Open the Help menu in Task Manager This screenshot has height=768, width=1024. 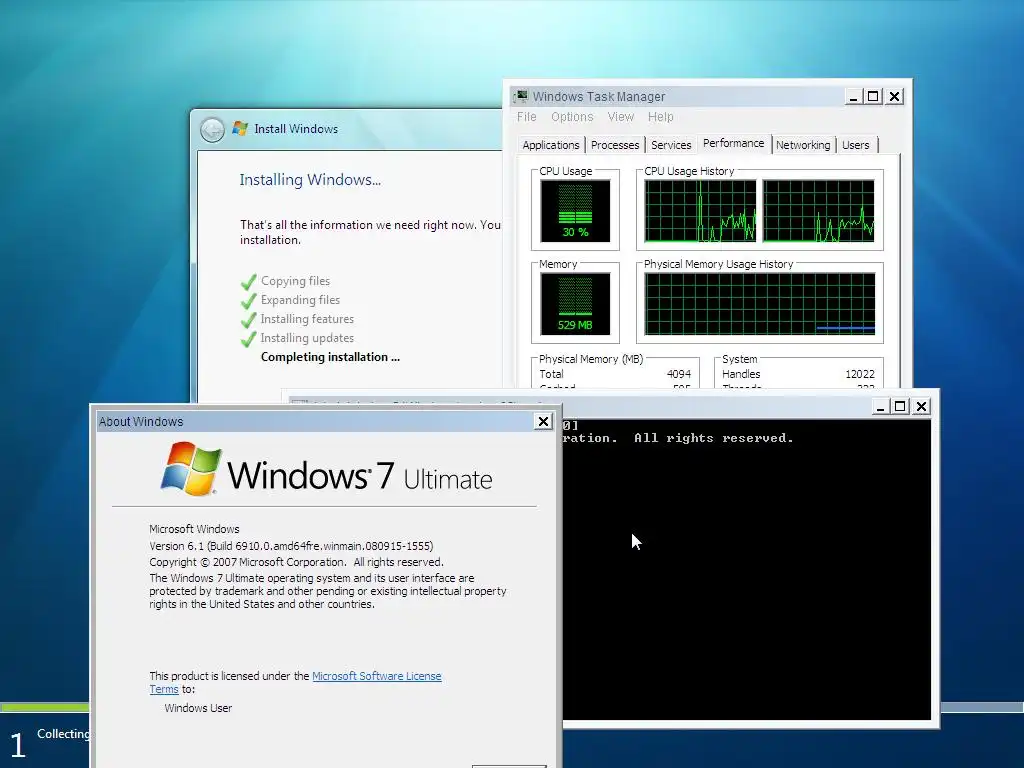(x=660, y=117)
